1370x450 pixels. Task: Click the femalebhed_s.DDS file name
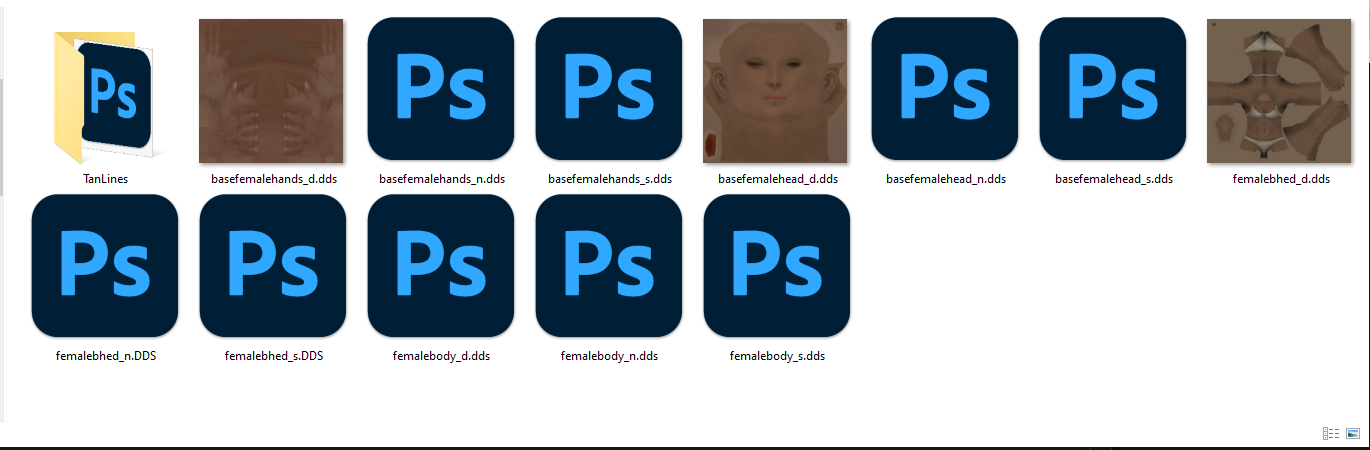[274, 355]
